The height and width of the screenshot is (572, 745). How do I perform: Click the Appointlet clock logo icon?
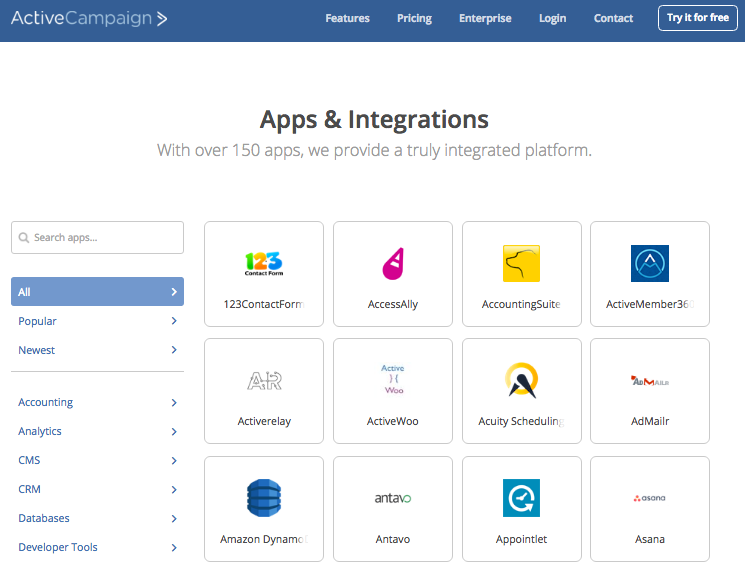click(521, 498)
